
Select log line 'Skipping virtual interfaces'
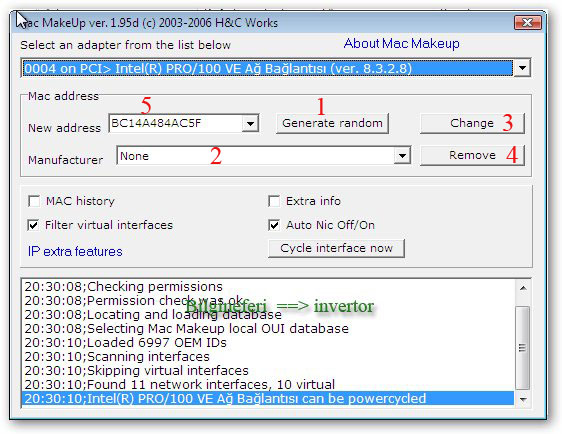(x=268, y=371)
